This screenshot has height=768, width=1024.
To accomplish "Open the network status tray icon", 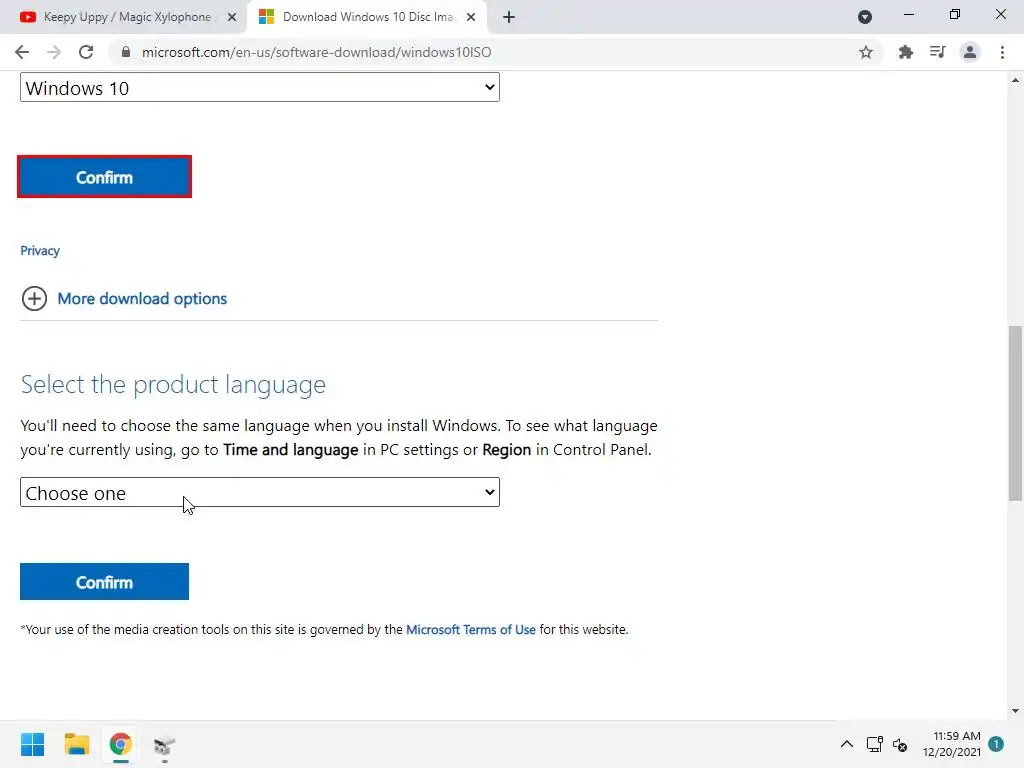I will (874, 744).
